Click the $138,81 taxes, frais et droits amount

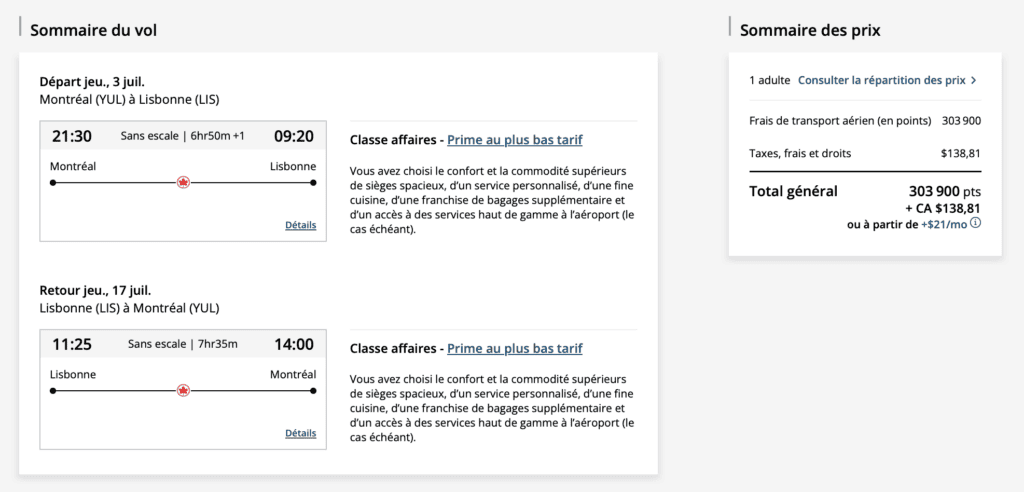(960, 154)
